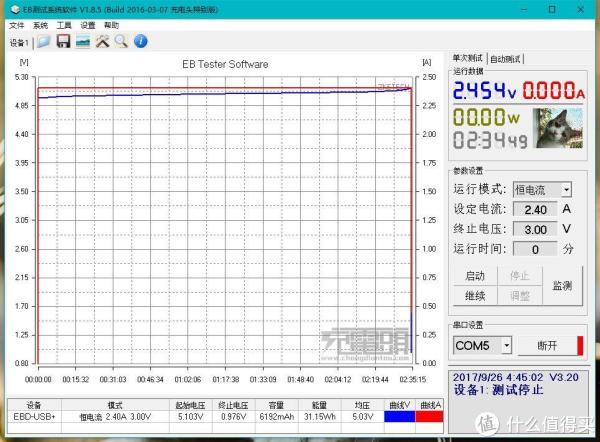This screenshot has height=442, width=600.
Task: Click the 断开 disconnect button
Action: (x=549, y=345)
